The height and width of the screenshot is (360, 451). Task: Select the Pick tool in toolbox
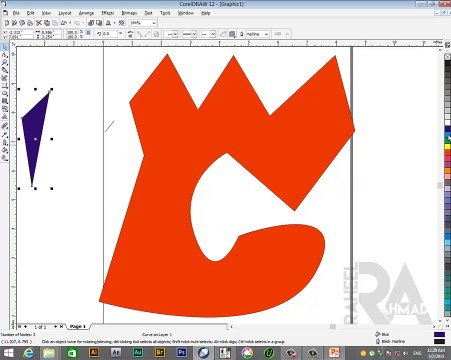(x=4, y=47)
